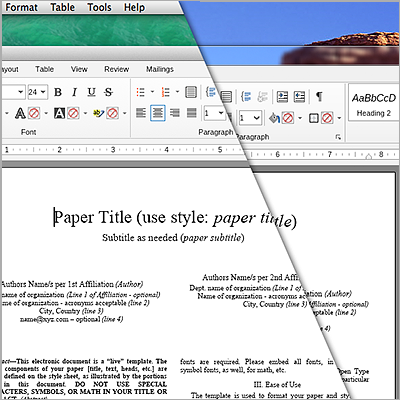Click no-color swatch beside highlighter pen

[x=113, y=113]
